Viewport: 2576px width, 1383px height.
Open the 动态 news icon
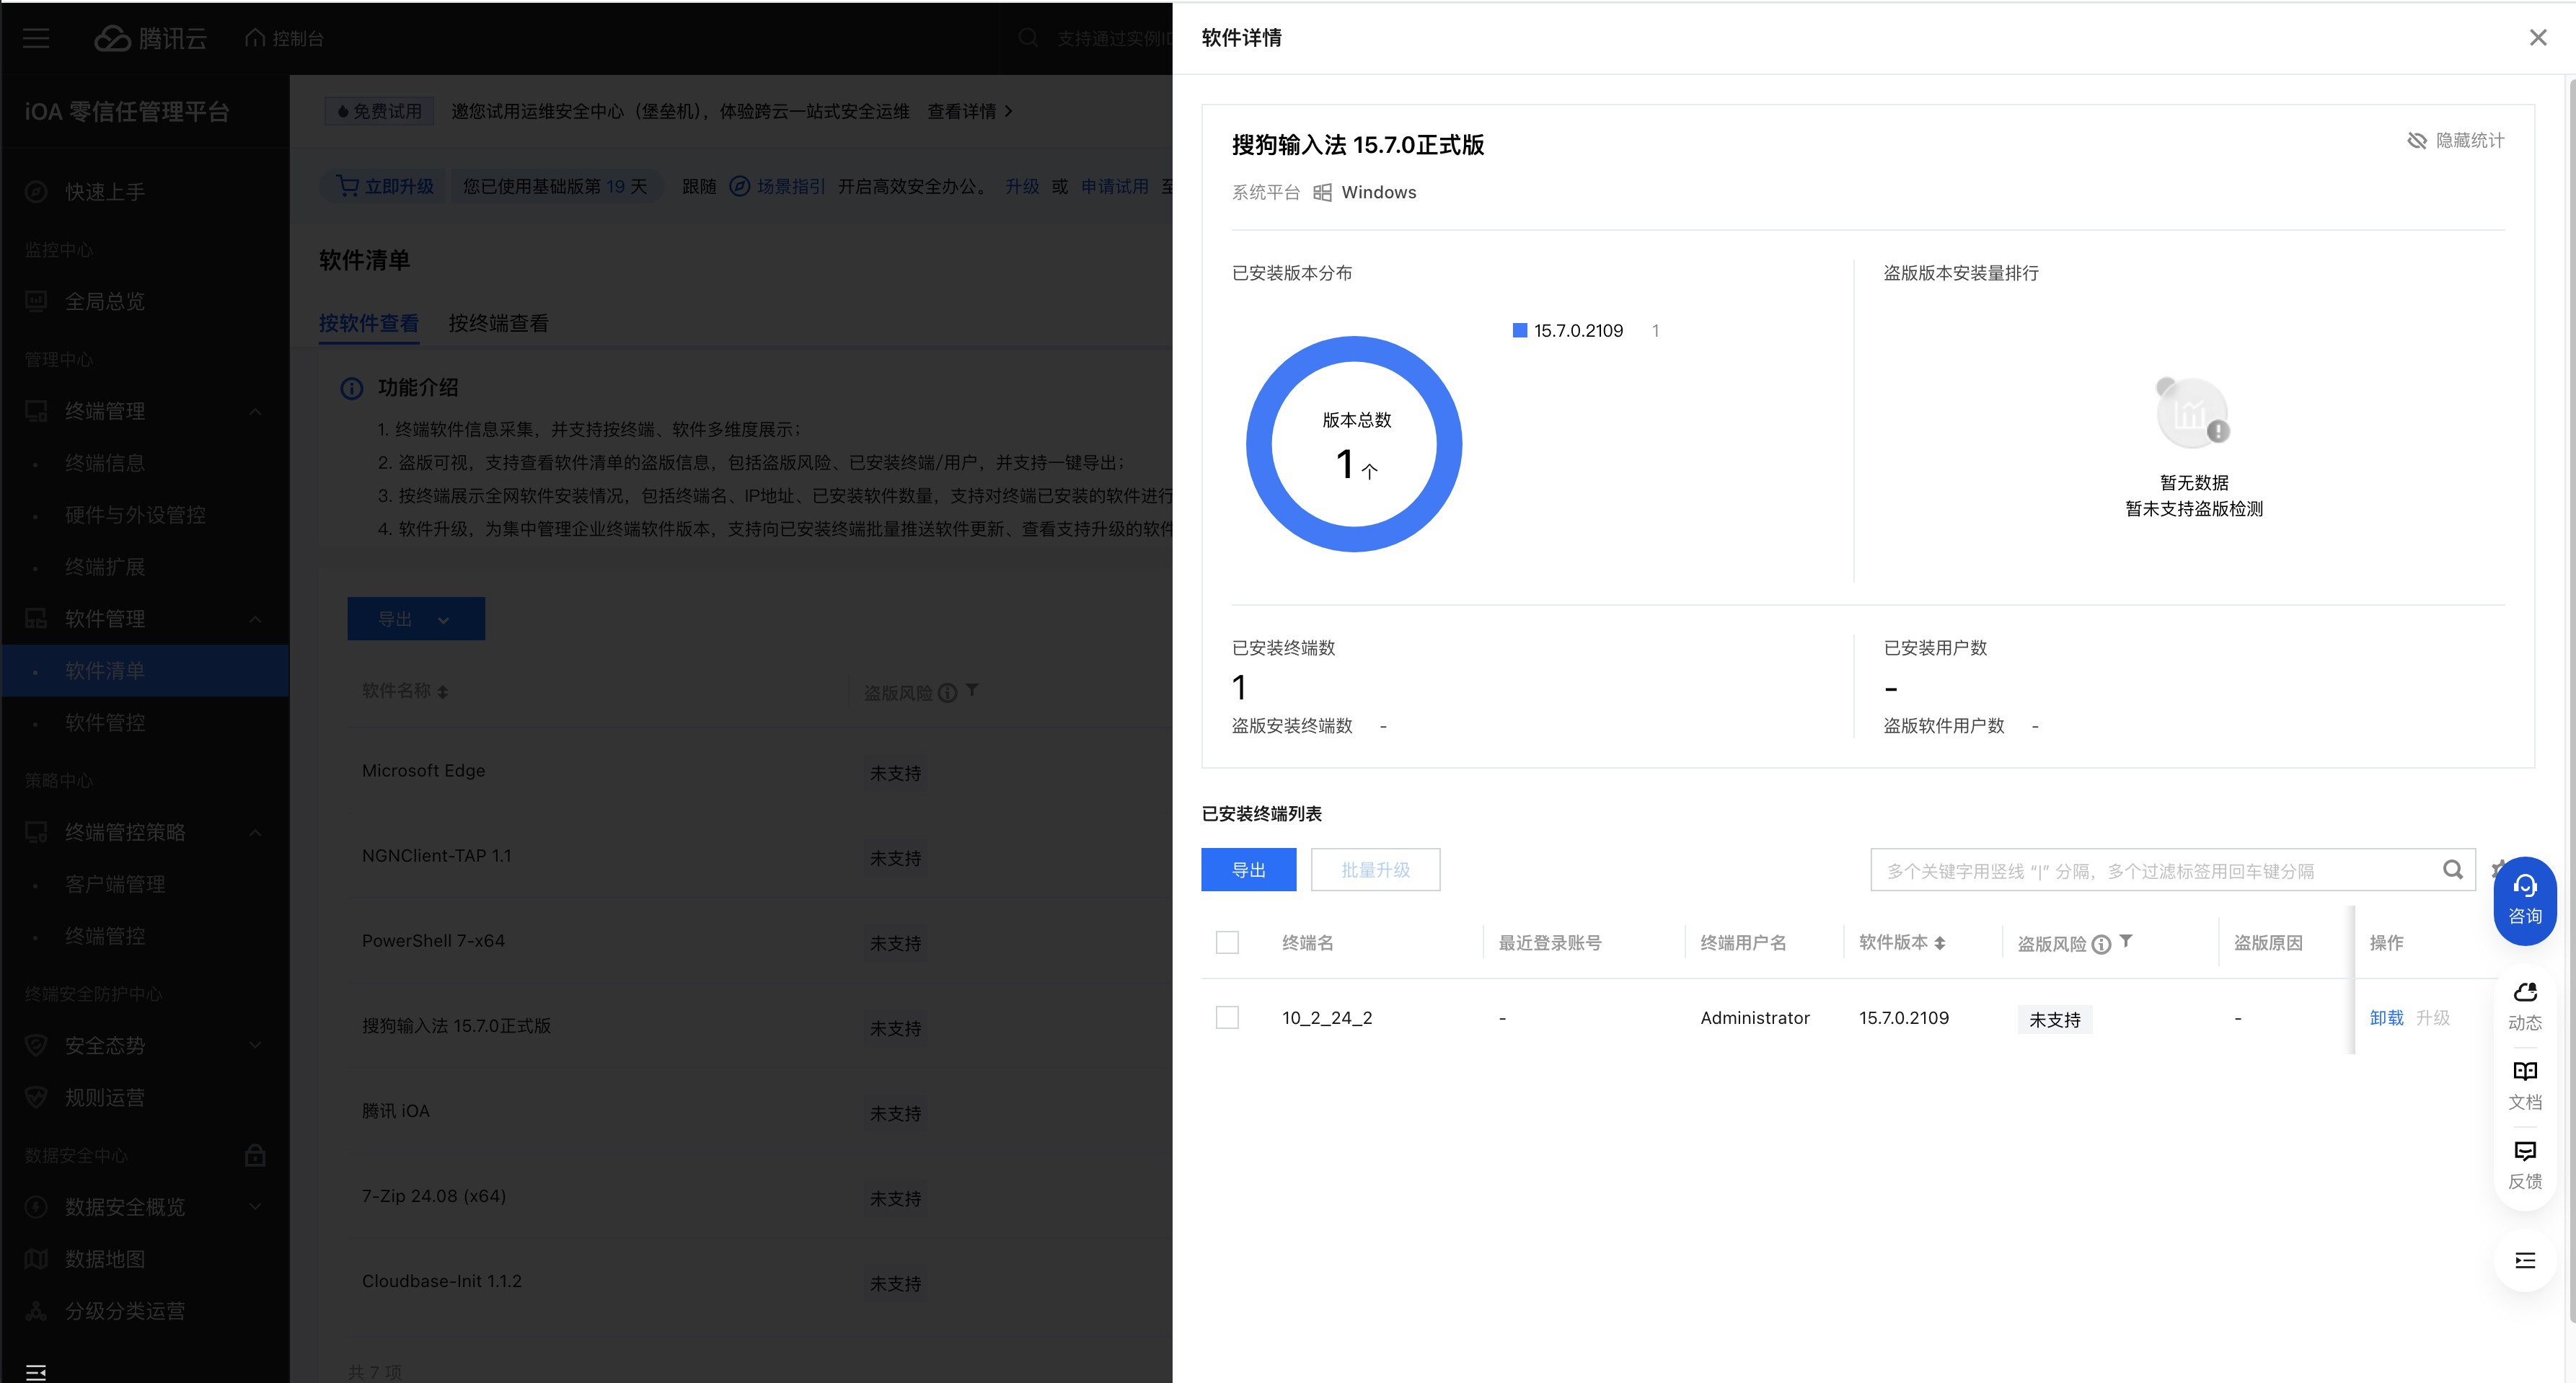(x=2524, y=1005)
